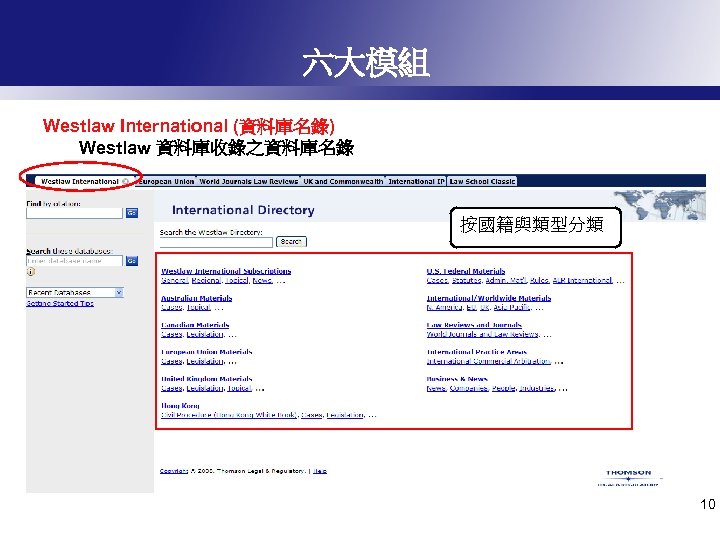Open the Getting Started Tips link
The image size is (720, 540).
pyautogui.click(x=60, y=303)
